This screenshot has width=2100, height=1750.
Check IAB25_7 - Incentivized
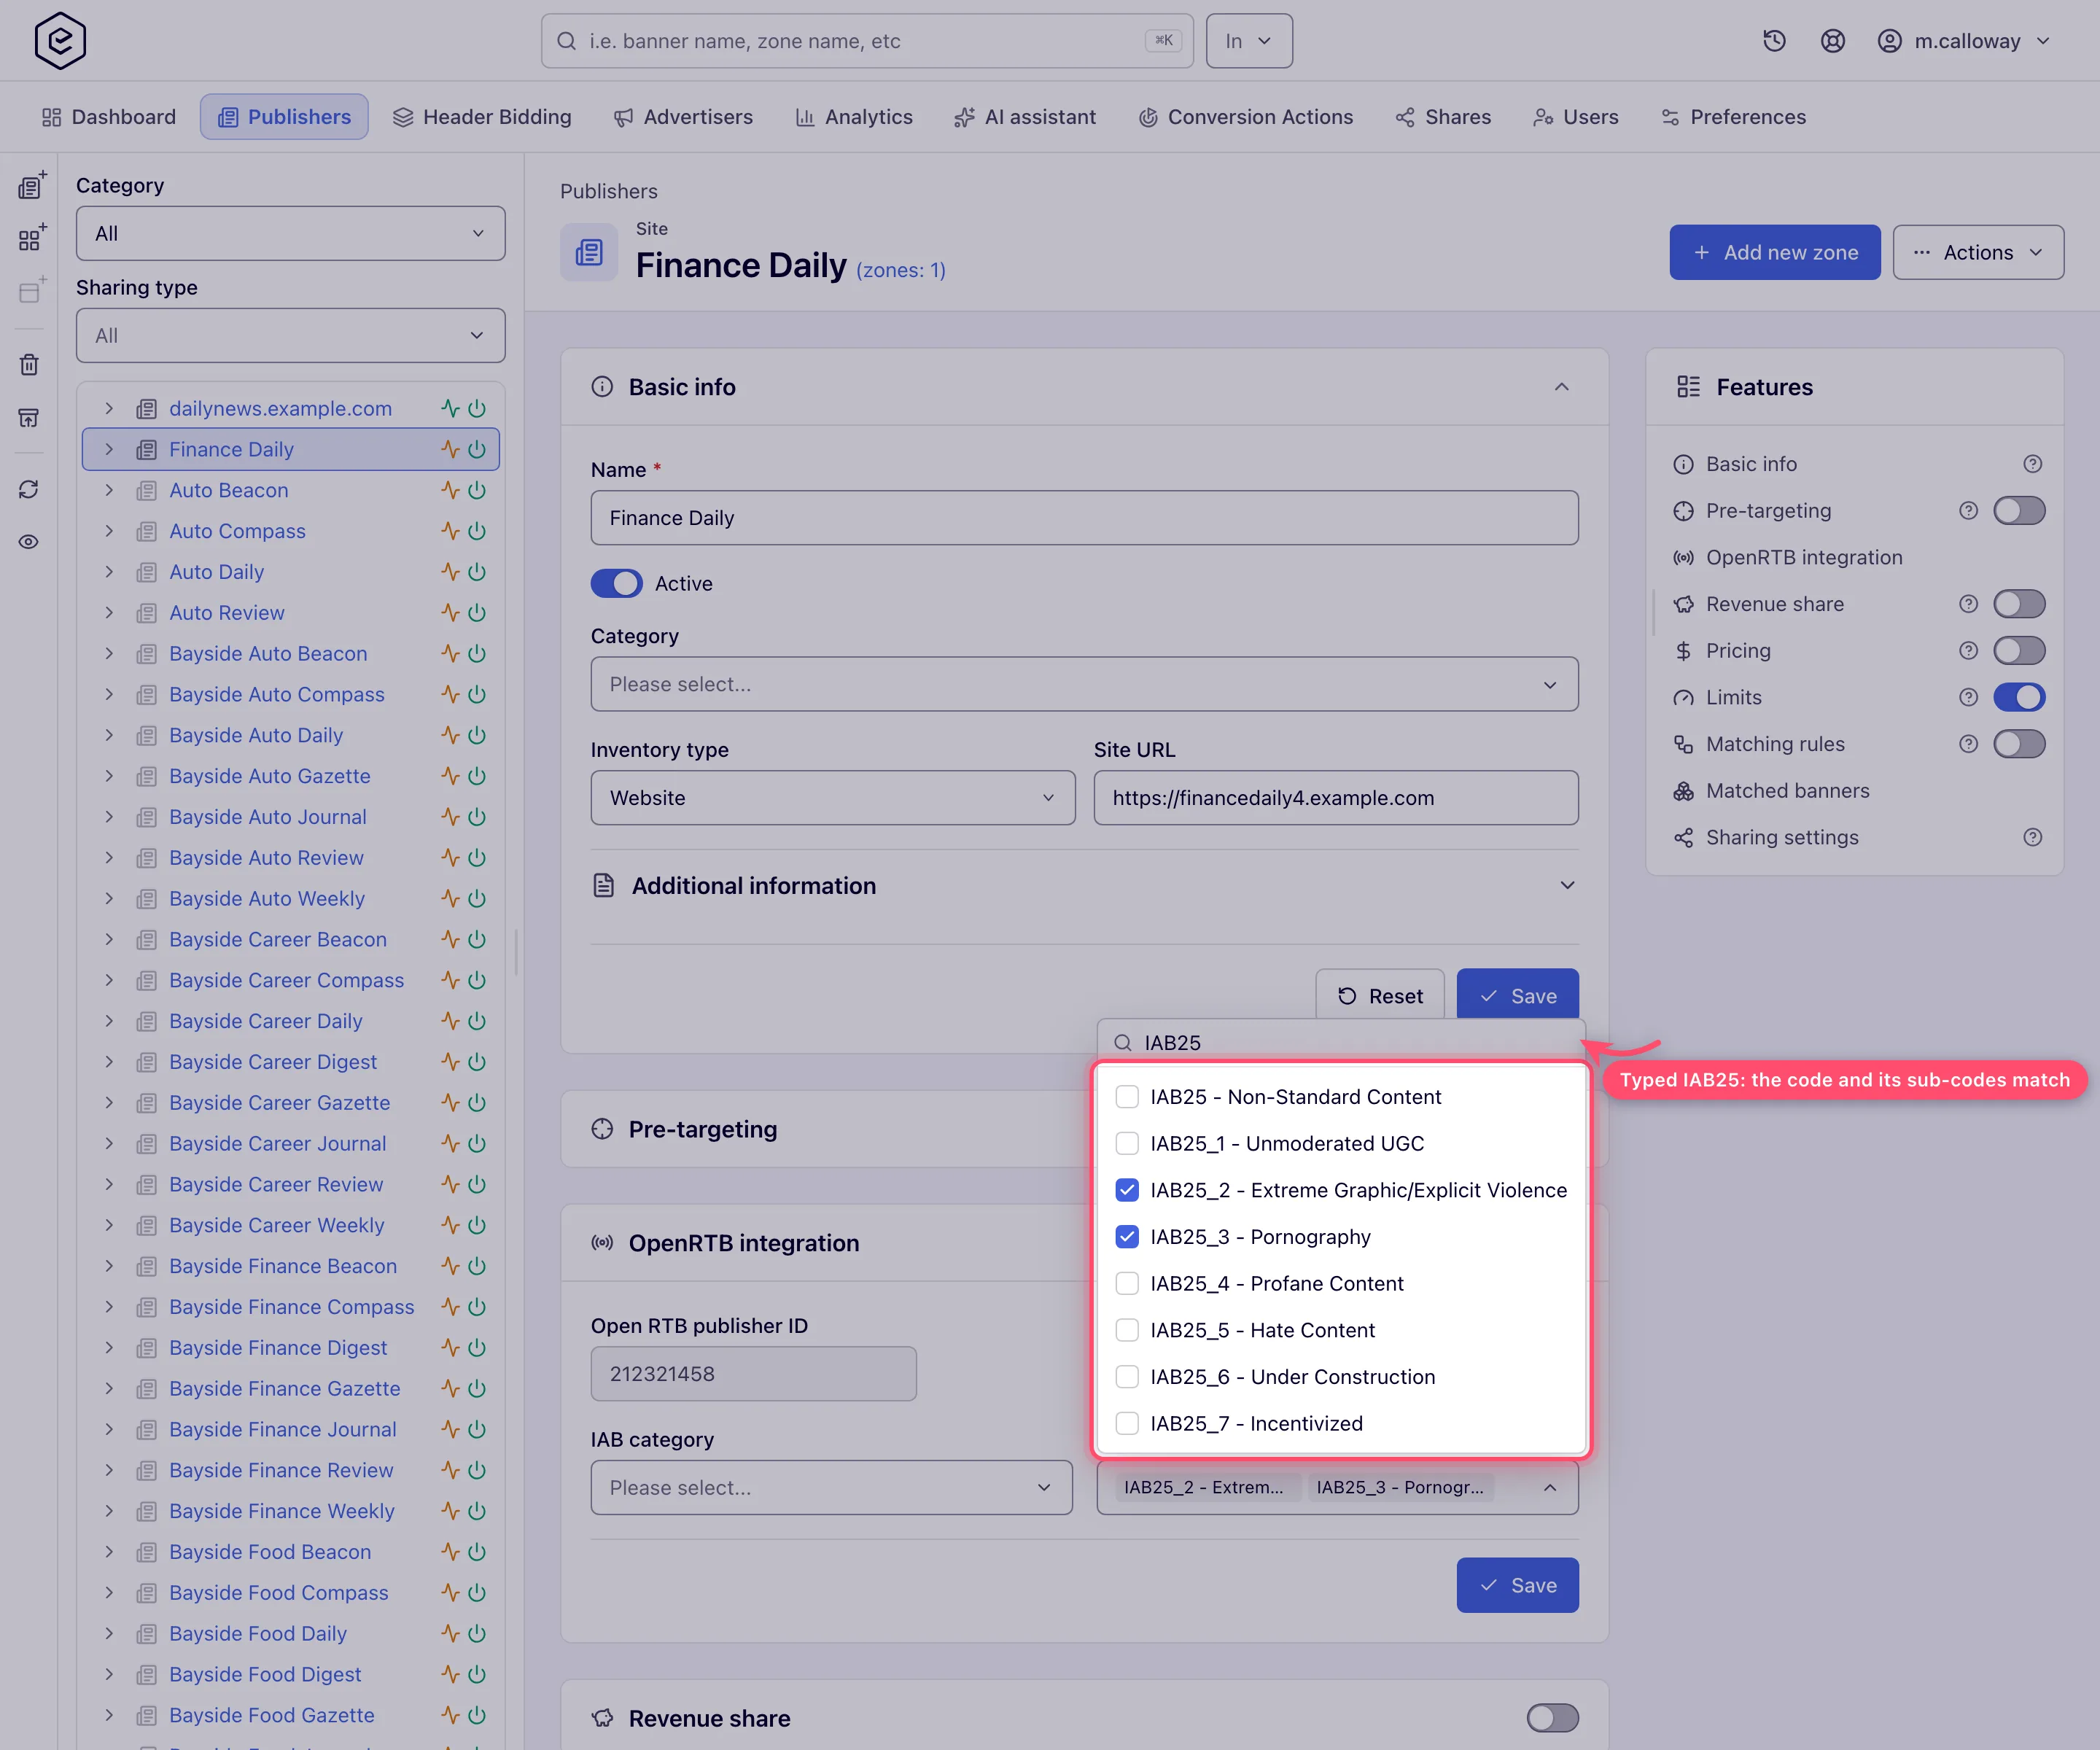pyautogui.click(x=1126, y=1423)
